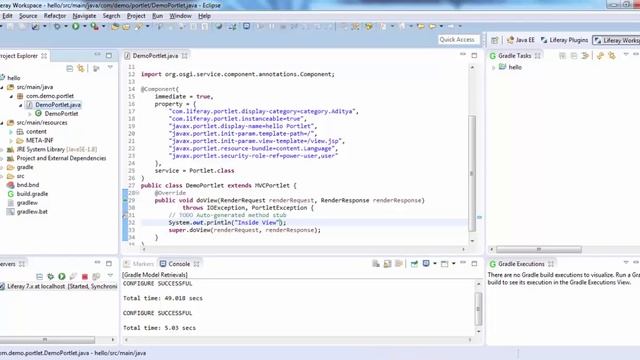
Task: Open the Gradle Tasks tab
Action: coord(514,56)
